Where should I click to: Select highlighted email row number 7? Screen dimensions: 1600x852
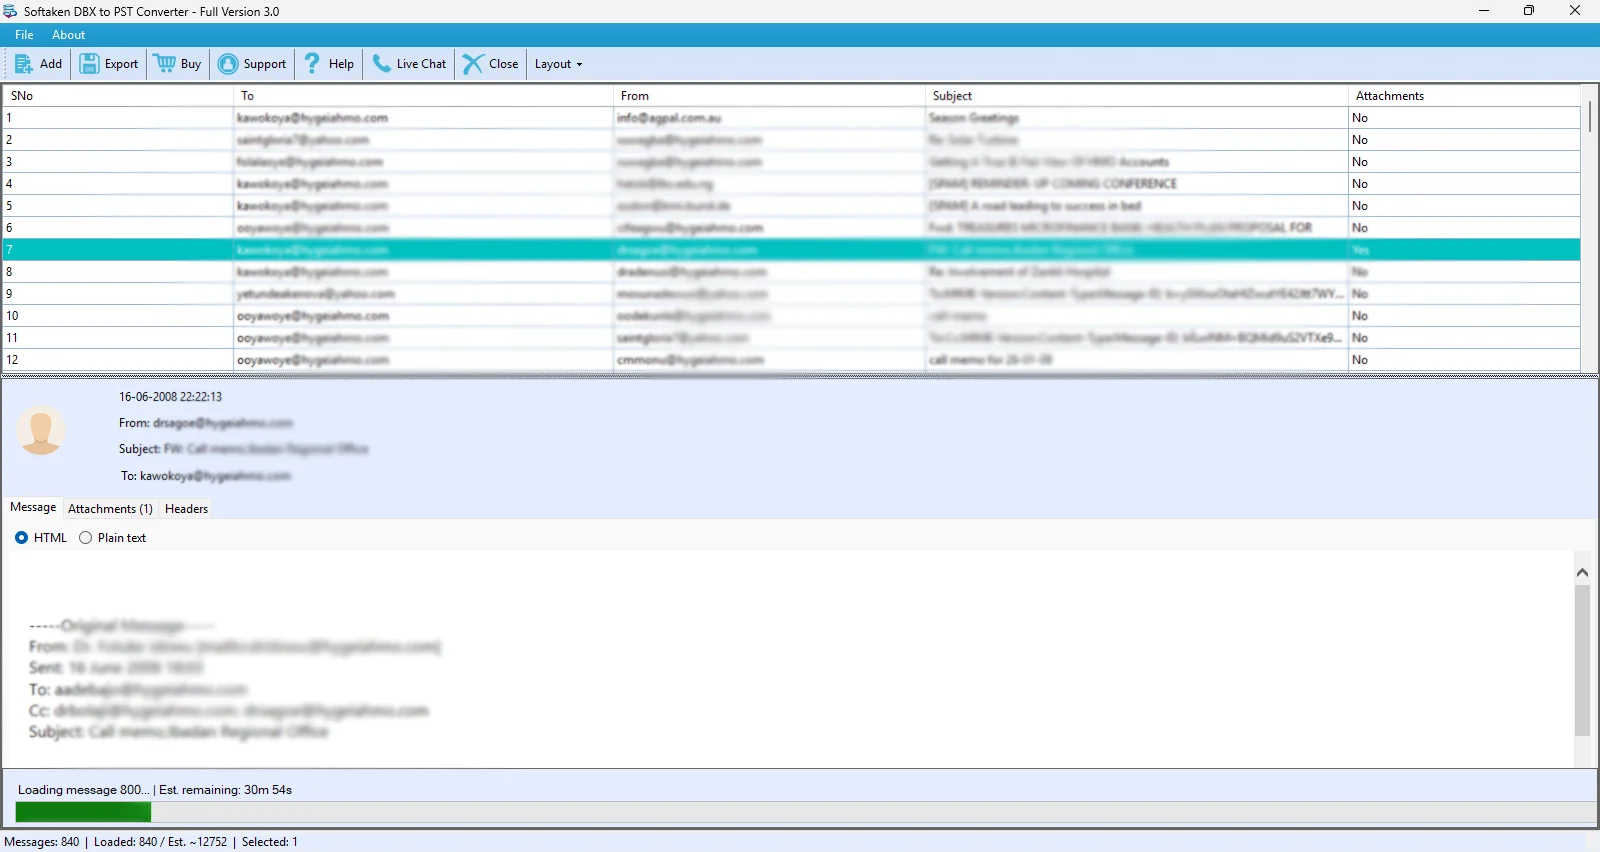[x=791, y=250]
